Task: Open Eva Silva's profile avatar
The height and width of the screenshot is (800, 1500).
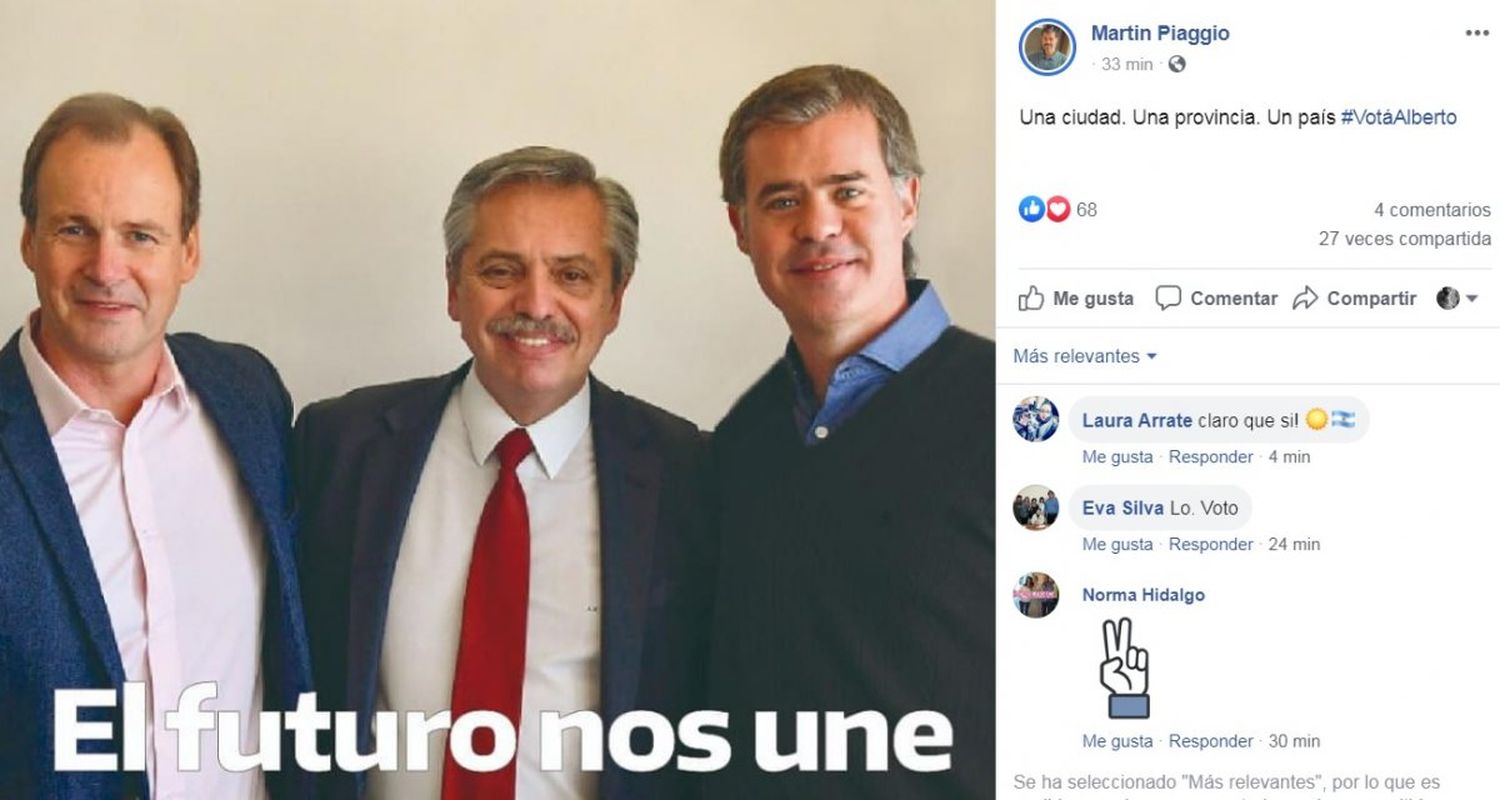Action: pyautogui.click(x=1035, y=507)
